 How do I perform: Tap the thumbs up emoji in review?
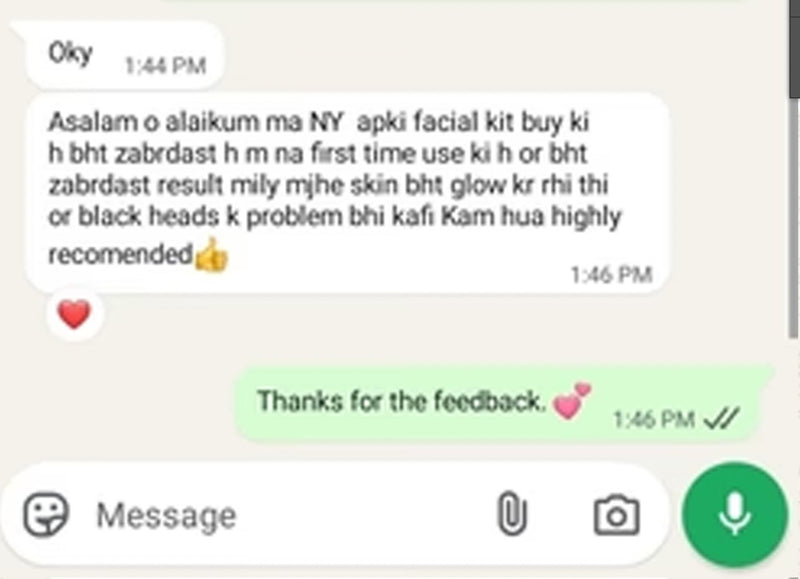(211, 256)
